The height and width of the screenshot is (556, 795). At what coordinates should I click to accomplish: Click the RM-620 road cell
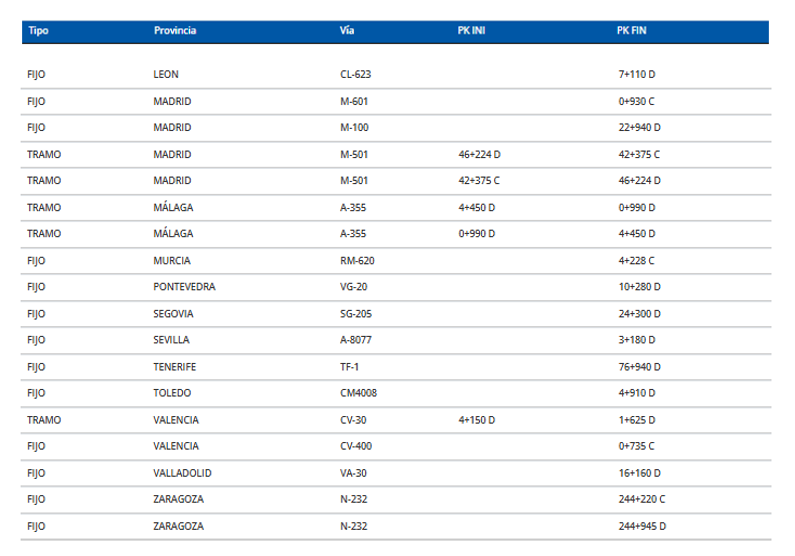[357, 260]
